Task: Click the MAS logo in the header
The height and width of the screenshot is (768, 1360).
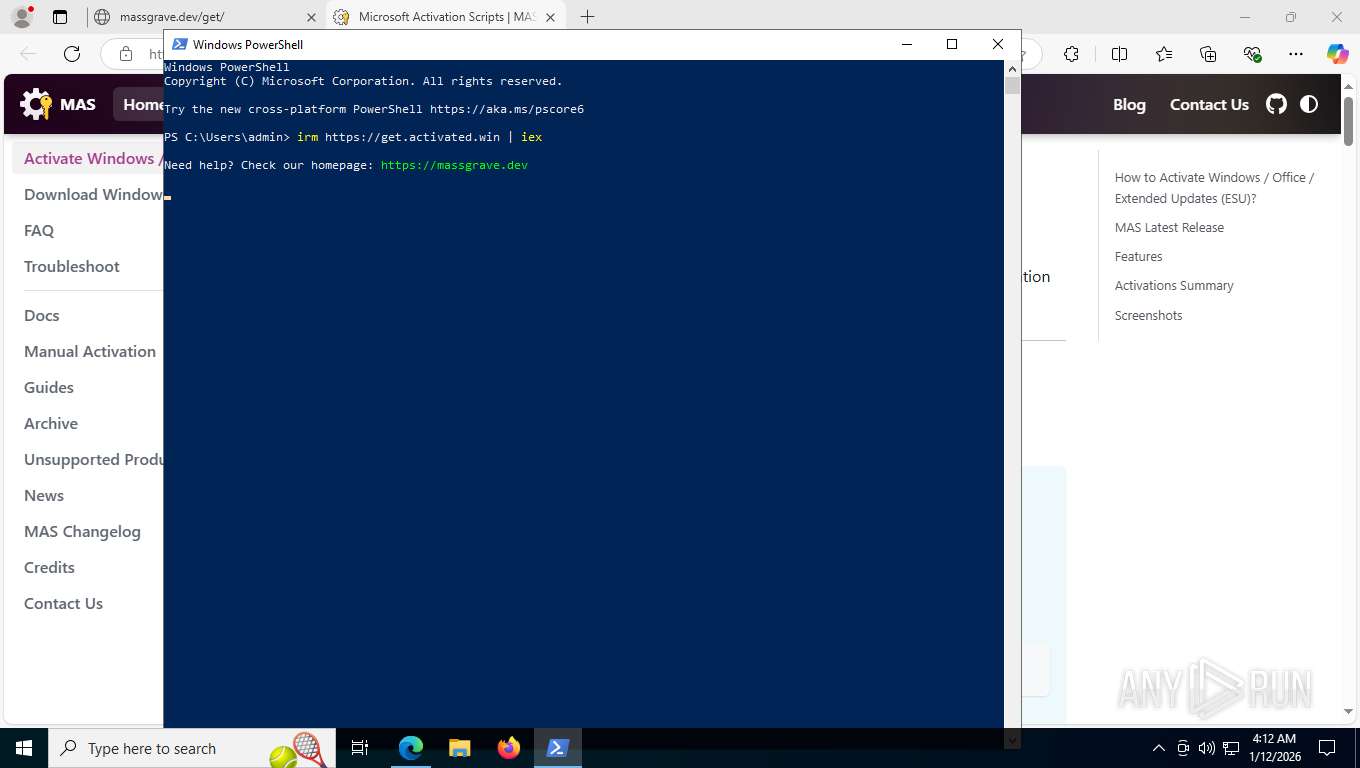Action: click(58, 104)
